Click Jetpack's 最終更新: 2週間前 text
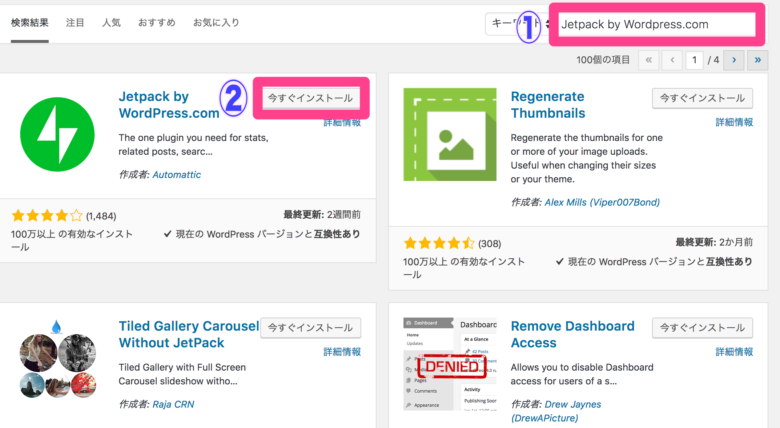This screenshot has height=428, width=780. coord(322,214)
